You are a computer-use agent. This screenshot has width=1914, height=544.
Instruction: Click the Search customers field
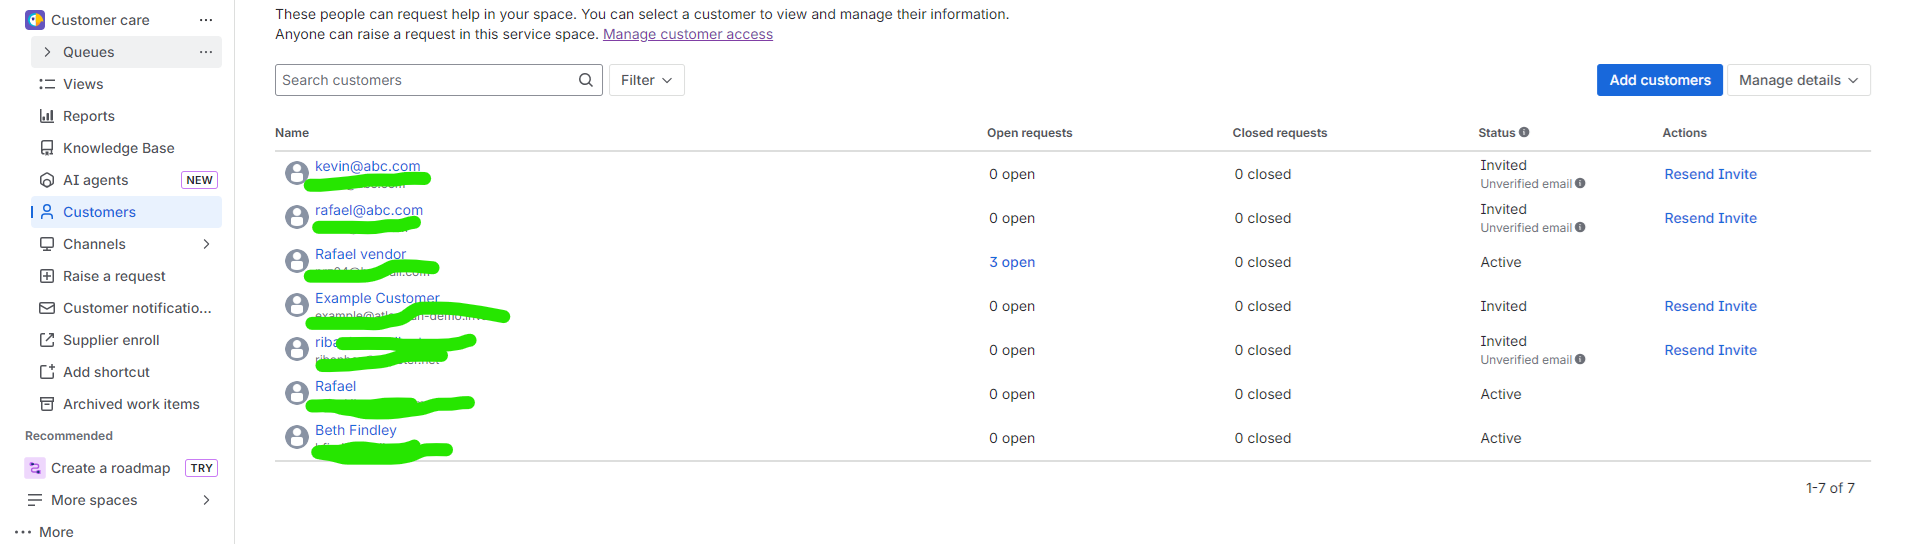click(x=438, y=80)
